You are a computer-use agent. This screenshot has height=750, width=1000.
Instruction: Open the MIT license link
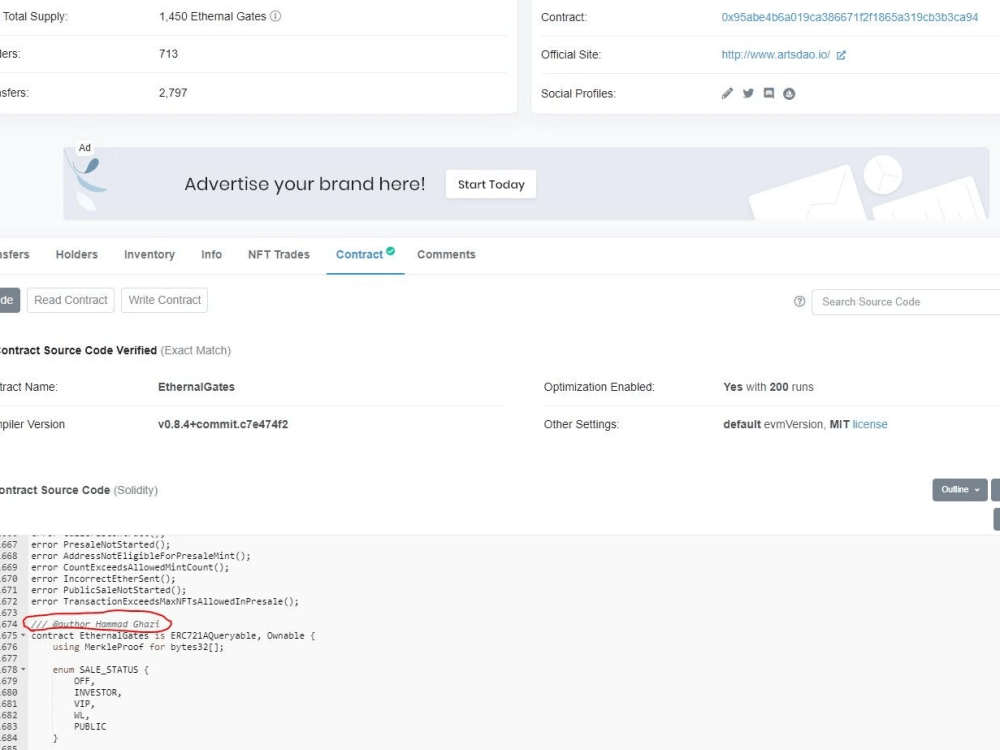coord(869,424)
